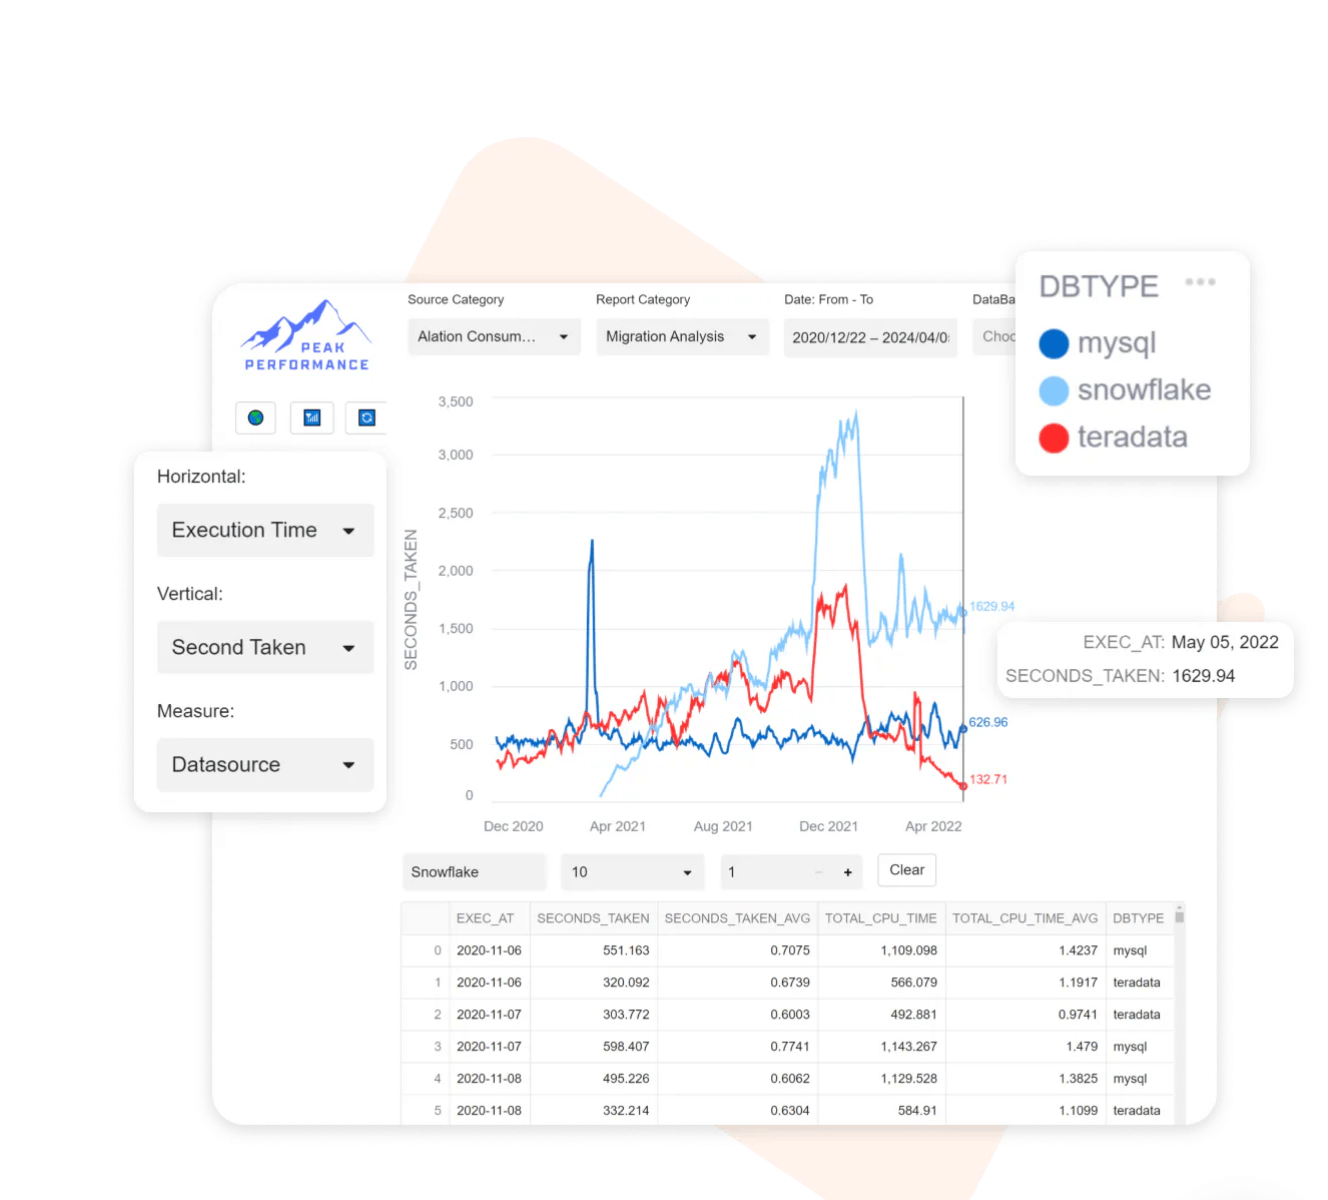Click the tooltip EXEC_AT May 05, 2022

pos(1181,643)
